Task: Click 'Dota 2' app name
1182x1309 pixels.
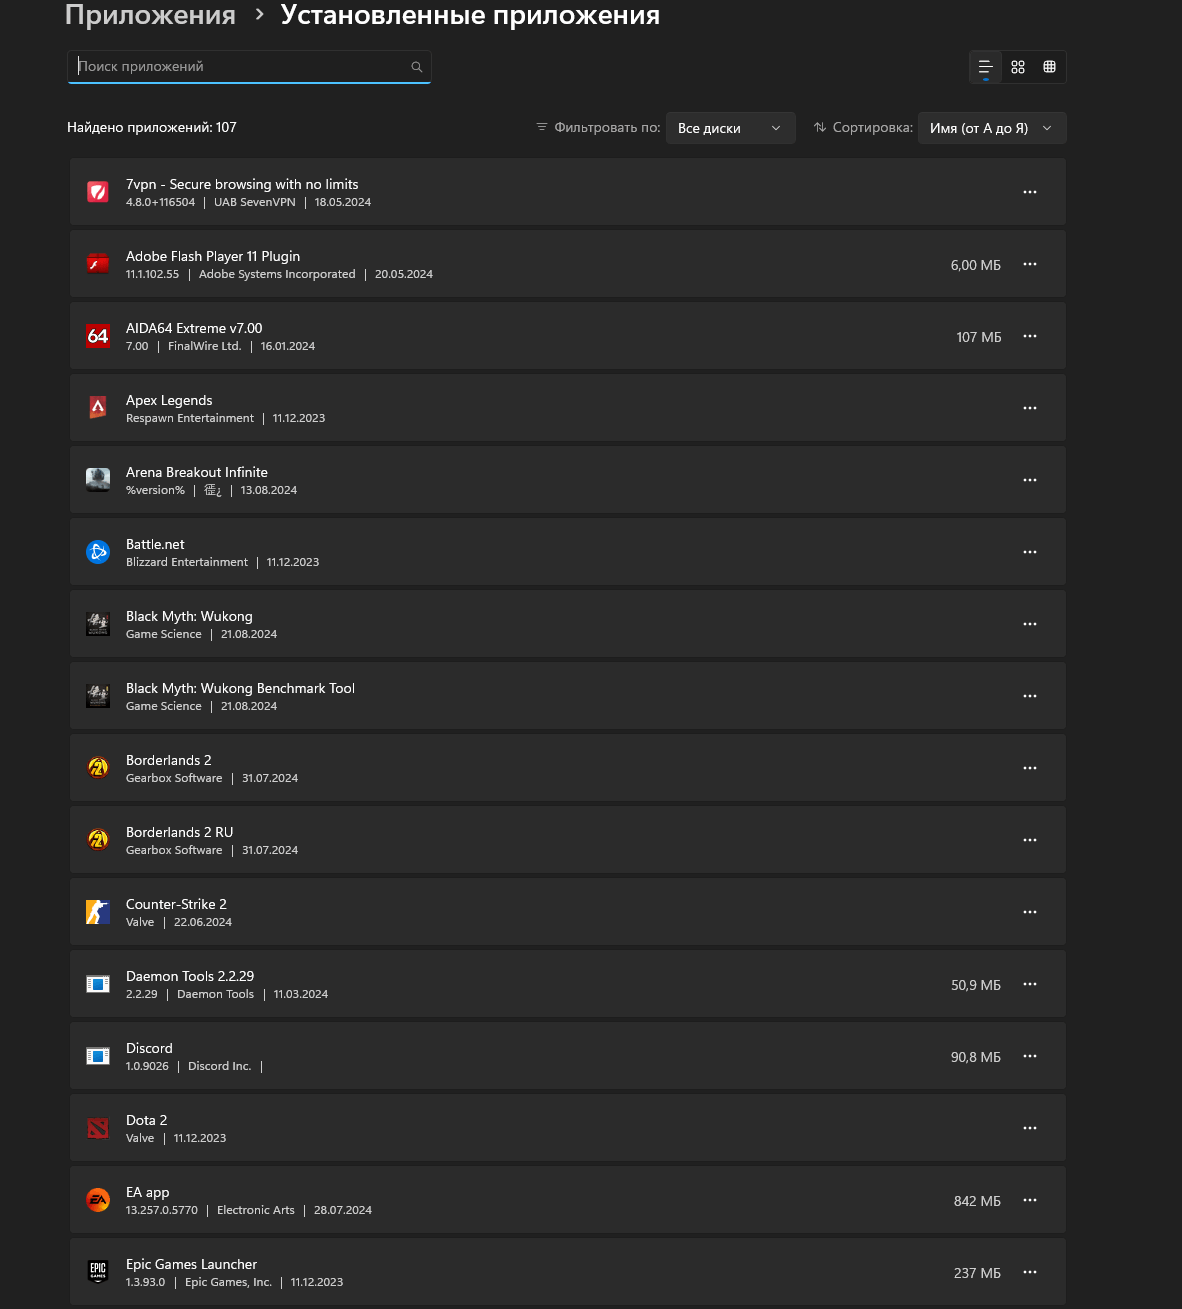Action: tap(146, 1120)
